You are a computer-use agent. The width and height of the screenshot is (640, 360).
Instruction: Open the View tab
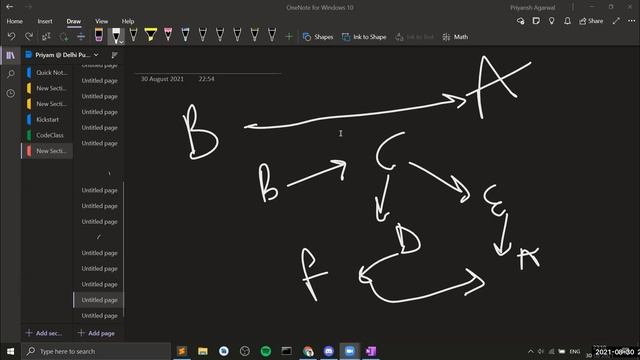tap(102, 21)
